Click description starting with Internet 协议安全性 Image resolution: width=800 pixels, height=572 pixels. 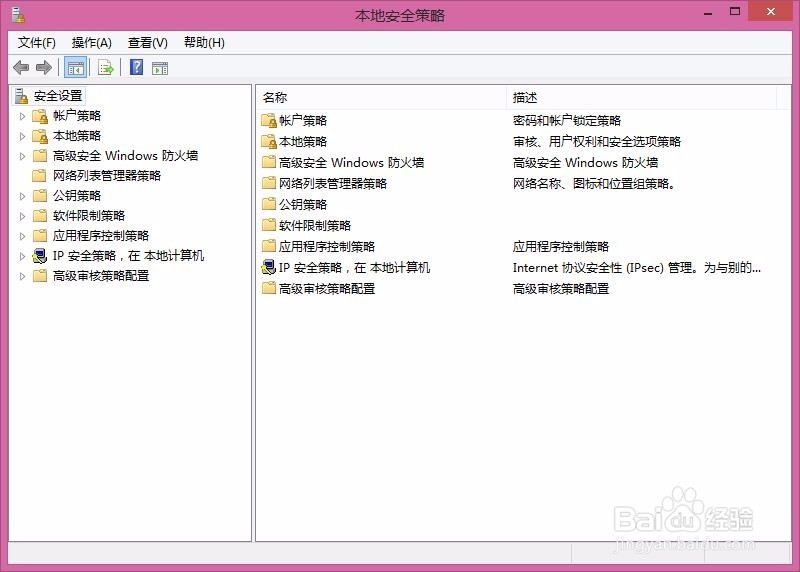click(637, 267)
